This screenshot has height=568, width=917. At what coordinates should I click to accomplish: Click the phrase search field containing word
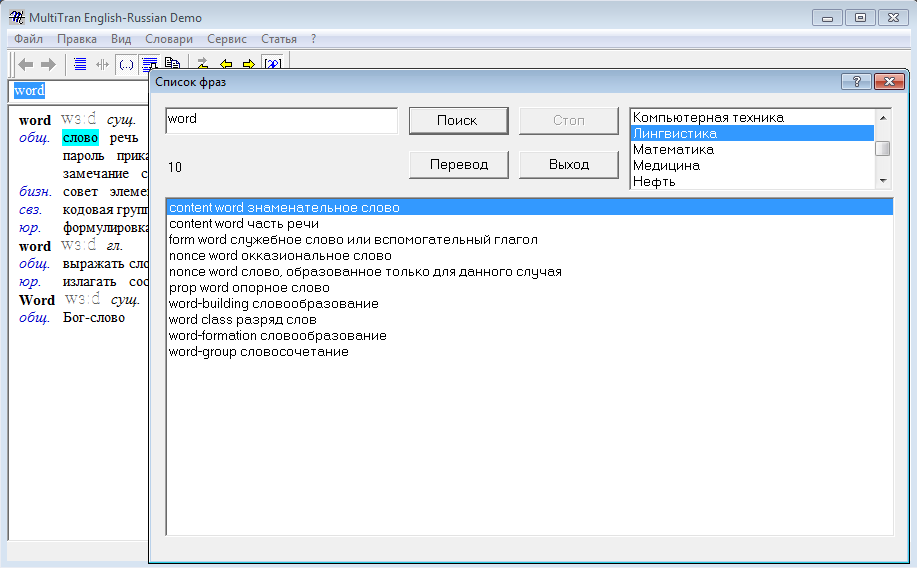[281, 121]
